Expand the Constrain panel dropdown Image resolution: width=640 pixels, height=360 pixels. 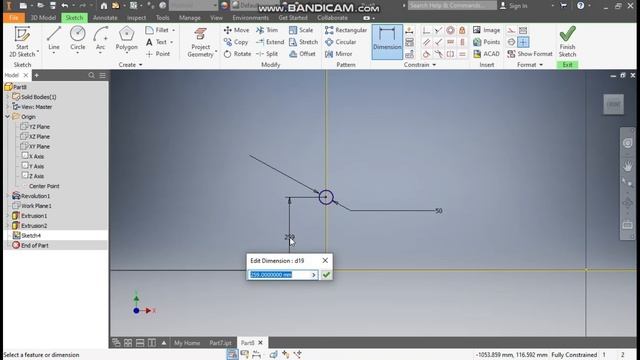pyautogui.click(x=434, y=65)
